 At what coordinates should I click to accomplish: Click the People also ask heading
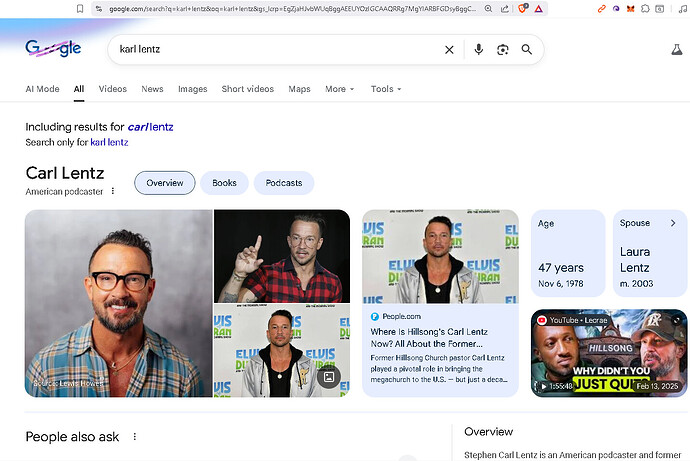pos(72,436)
